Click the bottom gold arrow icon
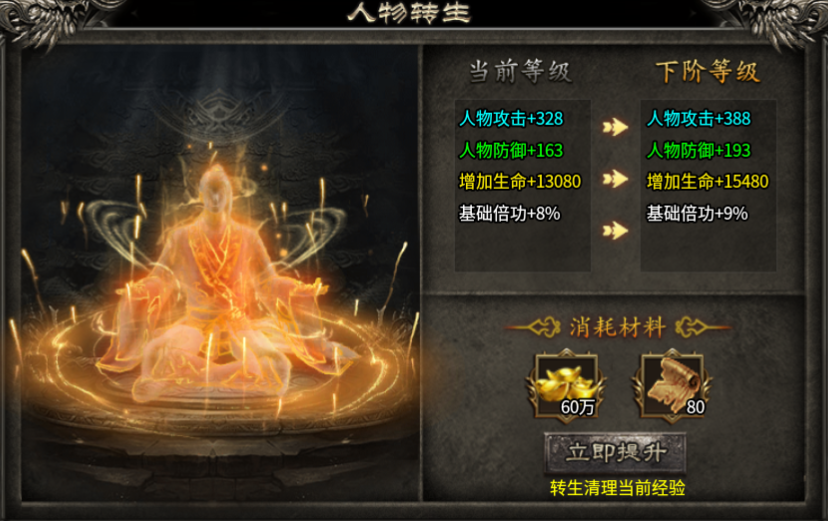828x521 pixels. tap(615, 230)
